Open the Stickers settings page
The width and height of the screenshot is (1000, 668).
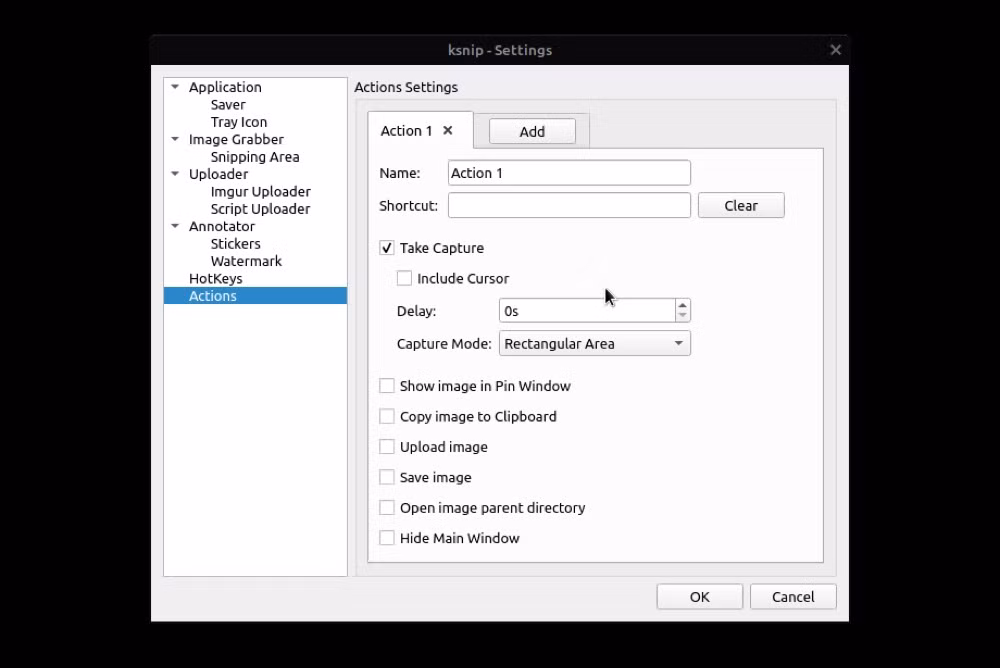pos(235,244)
